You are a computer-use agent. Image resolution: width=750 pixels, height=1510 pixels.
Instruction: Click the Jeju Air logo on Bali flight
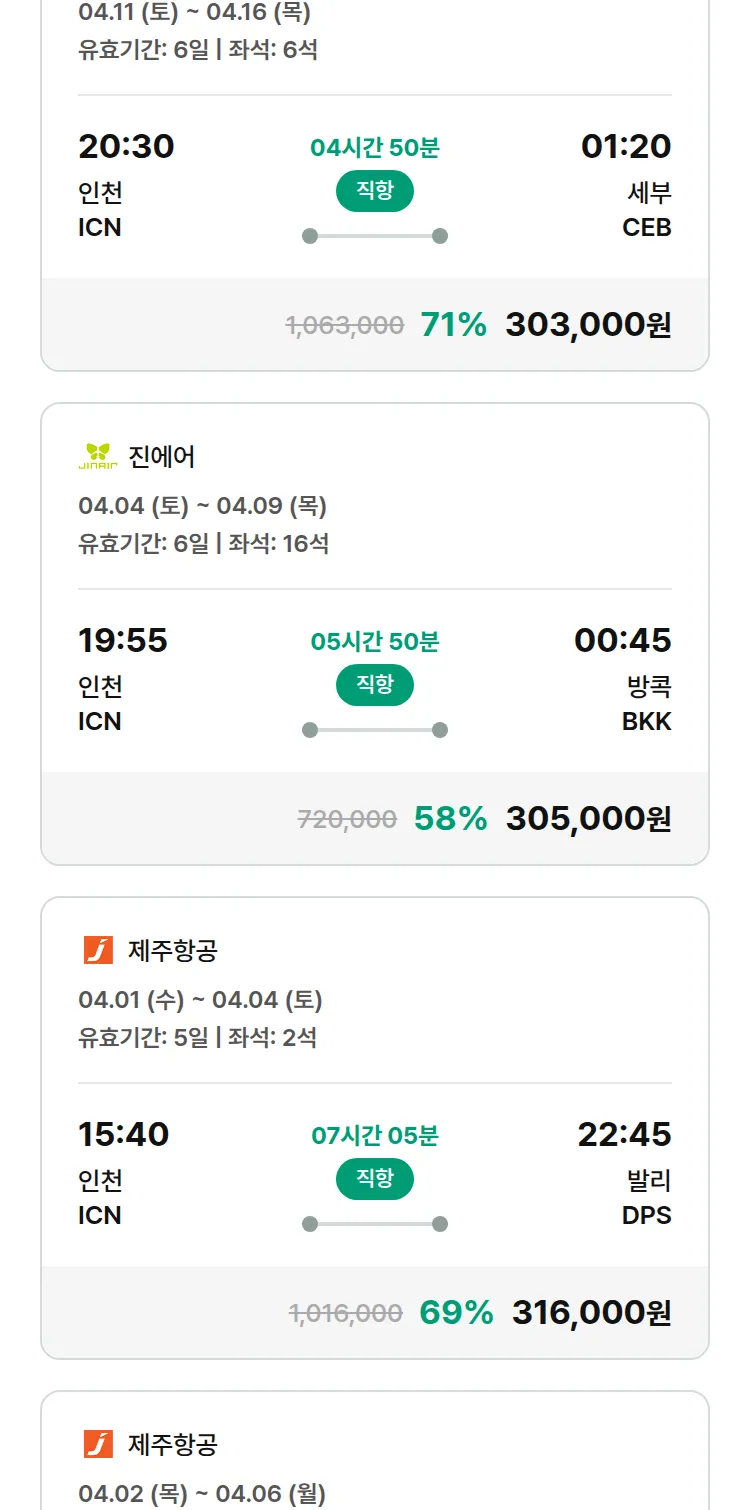98,950
